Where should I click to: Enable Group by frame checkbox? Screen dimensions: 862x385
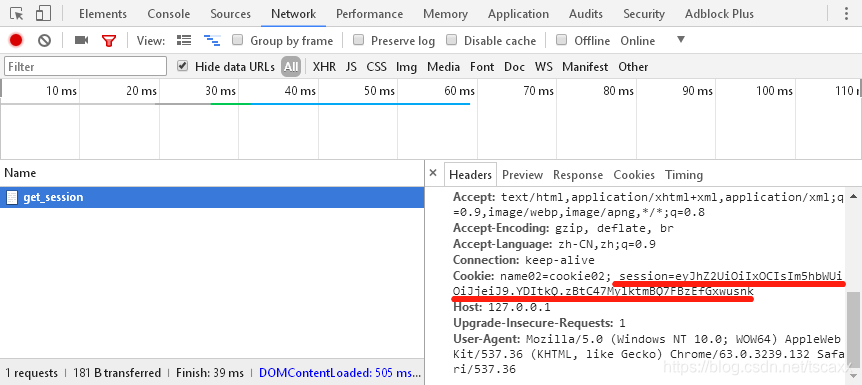coord(237,40)
